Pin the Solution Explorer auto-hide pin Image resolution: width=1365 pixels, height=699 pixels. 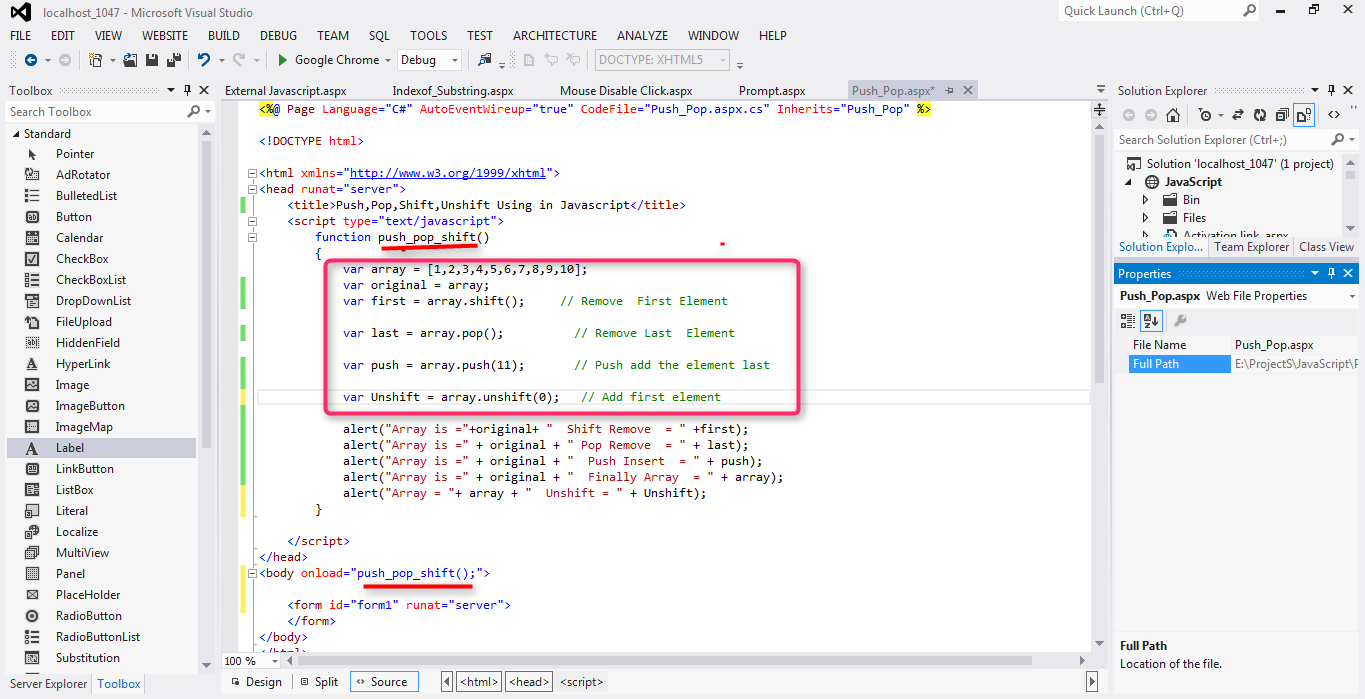point(1331,91)
